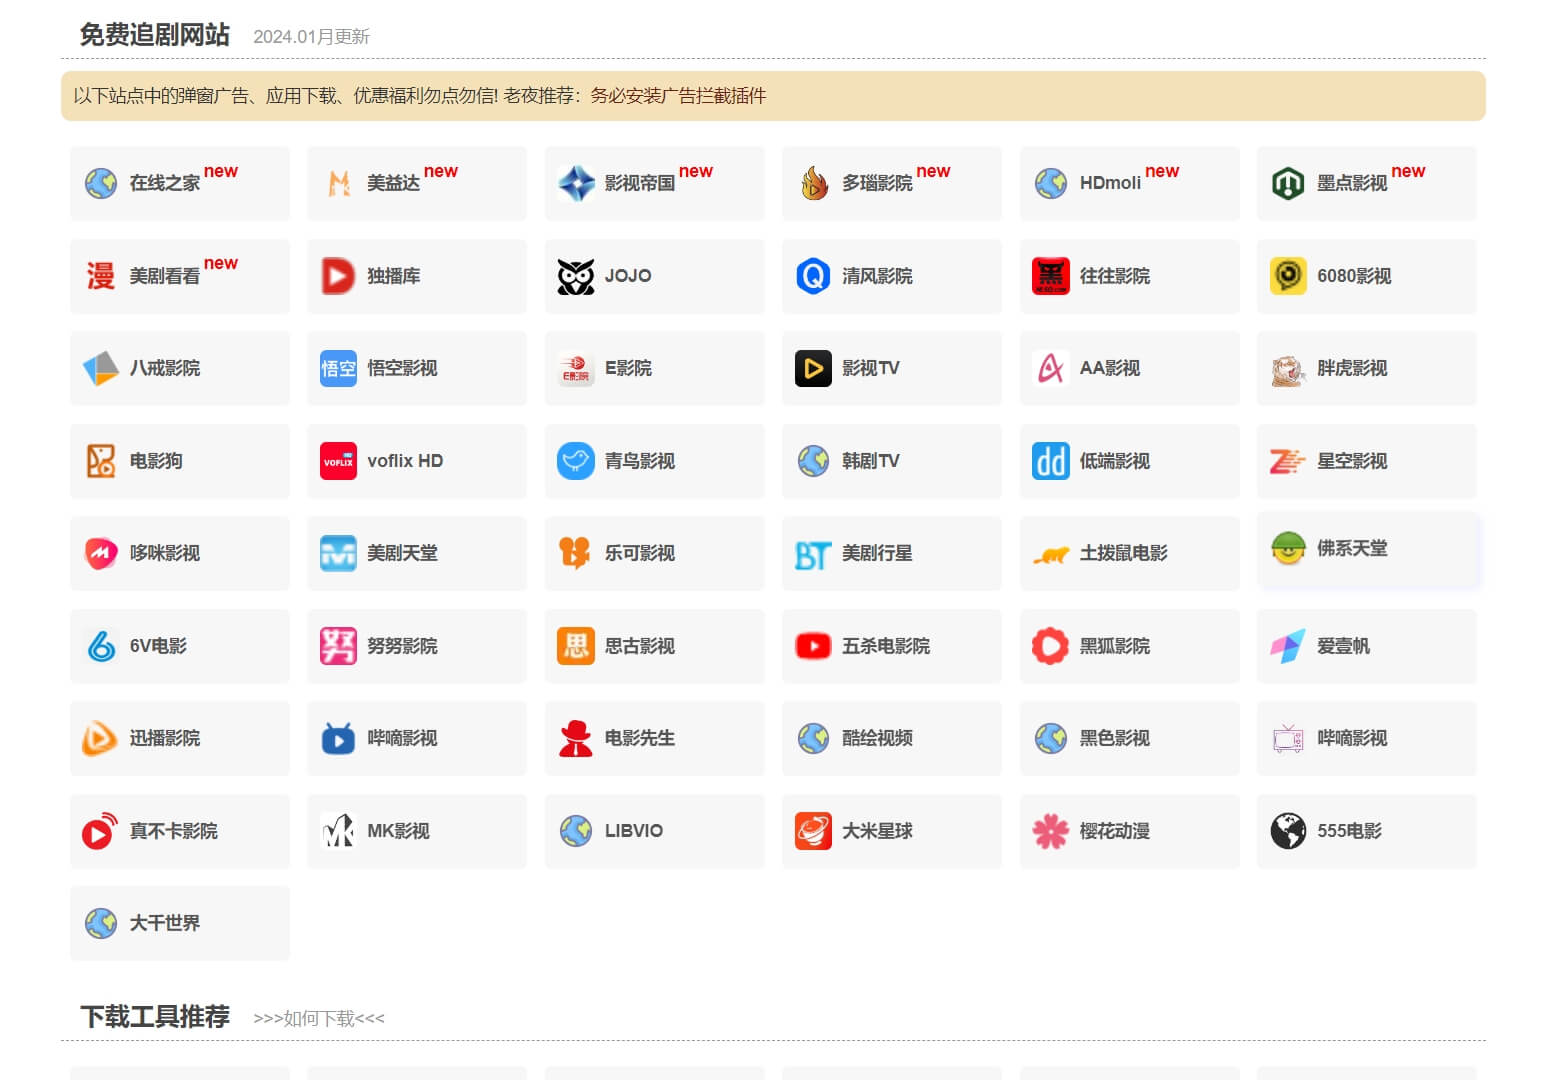Select the pink flower icon for 樱花动漫

tap(1050, 831)
